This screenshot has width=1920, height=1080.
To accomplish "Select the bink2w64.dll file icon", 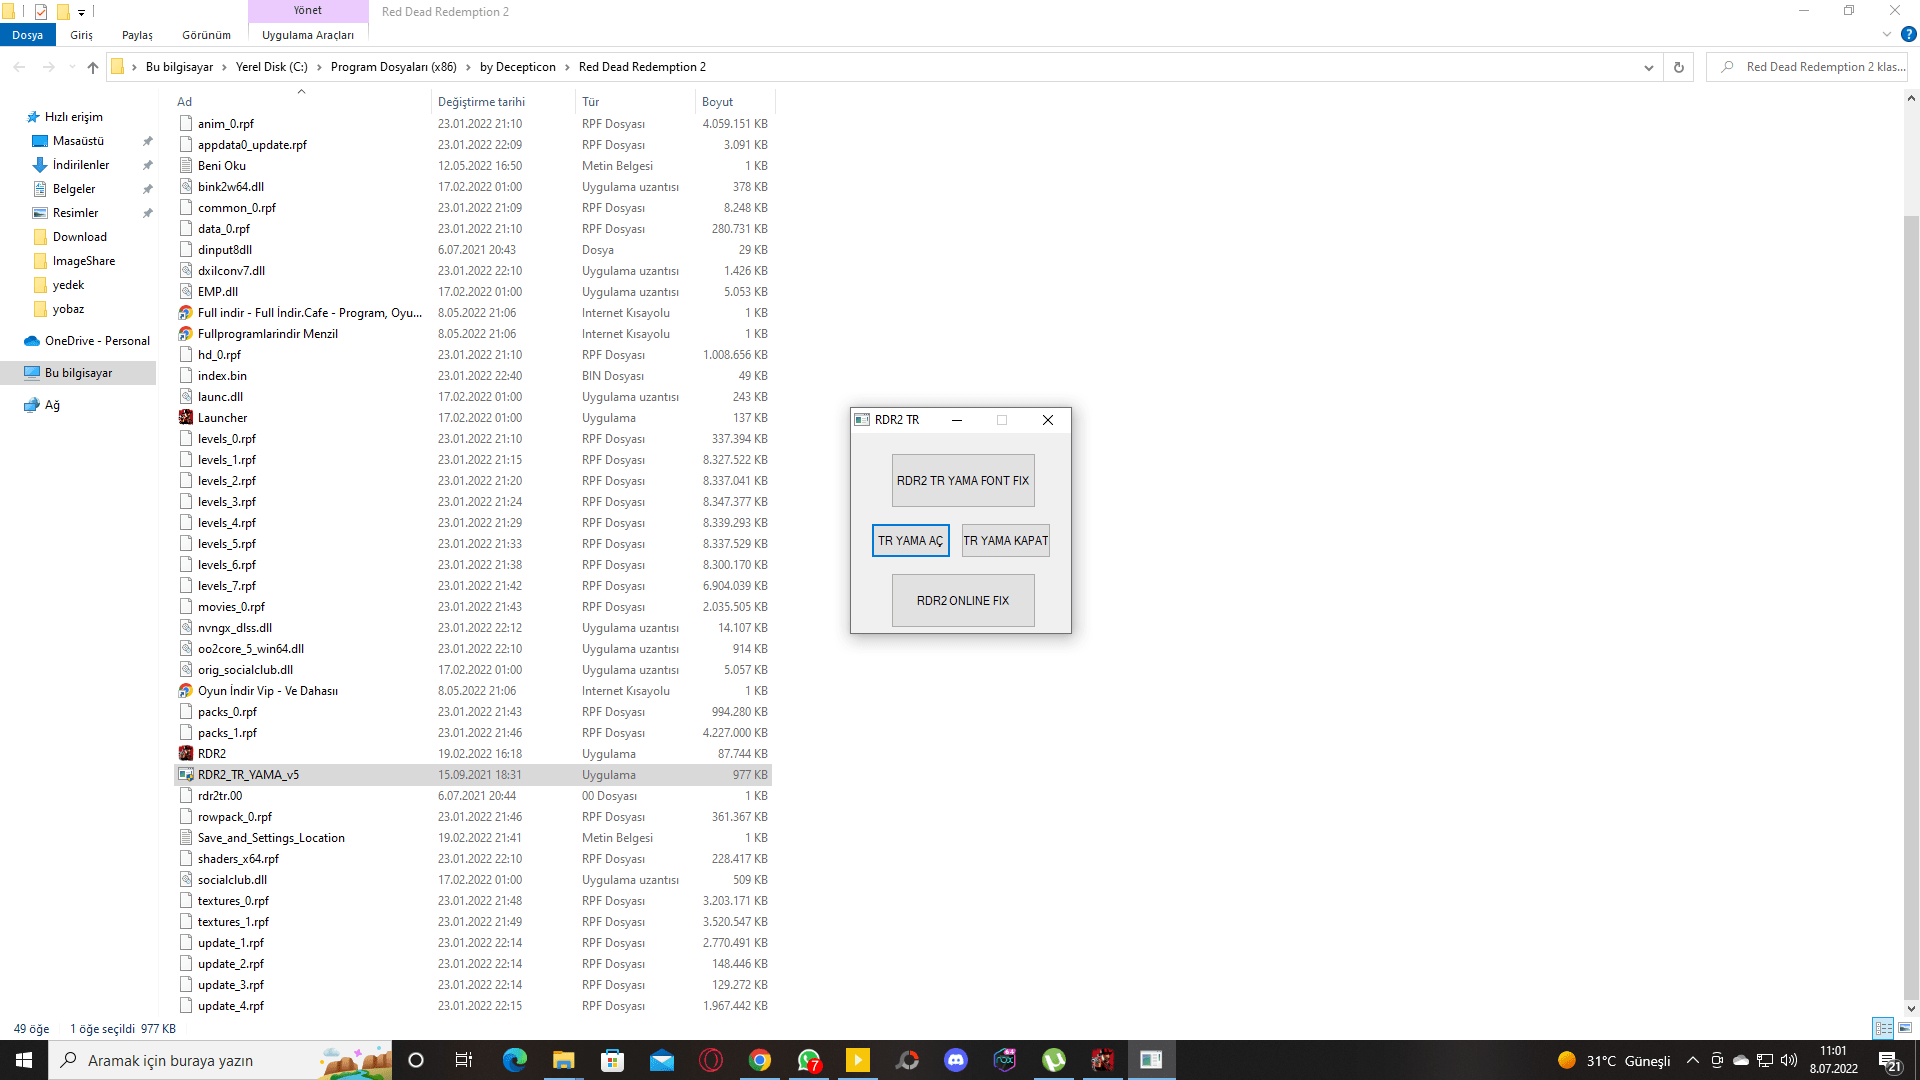I will [x=186, y=187].
